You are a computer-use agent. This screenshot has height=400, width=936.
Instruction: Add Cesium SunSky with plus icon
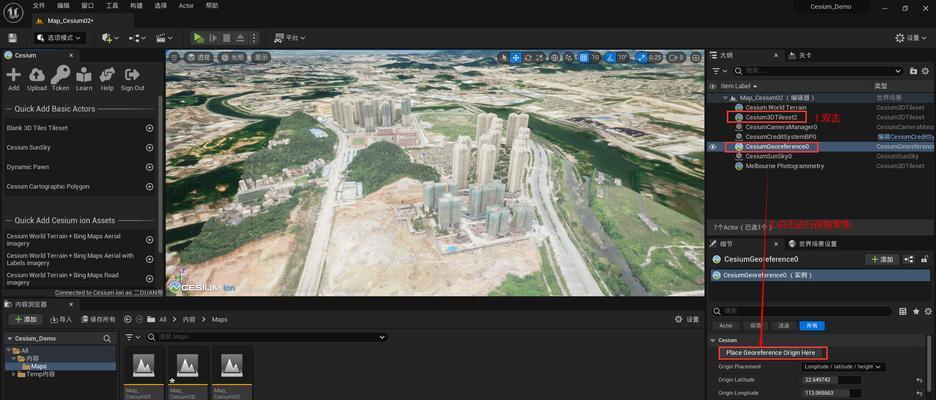point(149,147)
